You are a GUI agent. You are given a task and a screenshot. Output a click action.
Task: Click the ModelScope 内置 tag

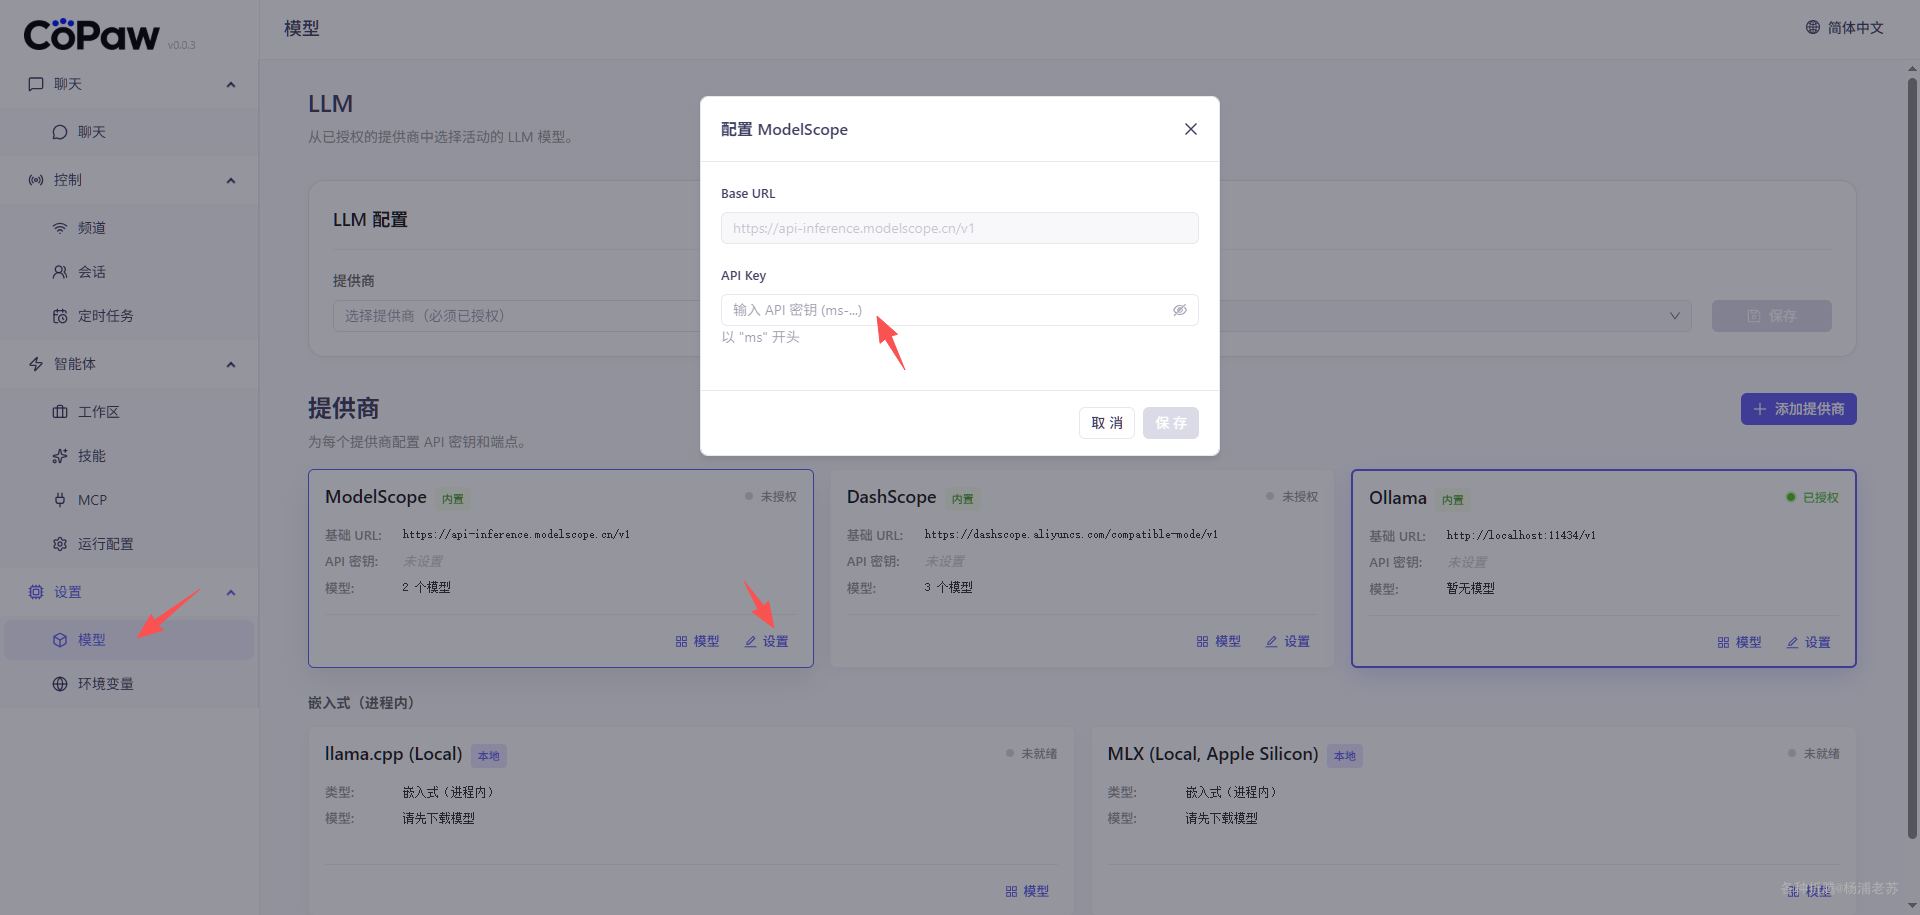tap(453, 498)
